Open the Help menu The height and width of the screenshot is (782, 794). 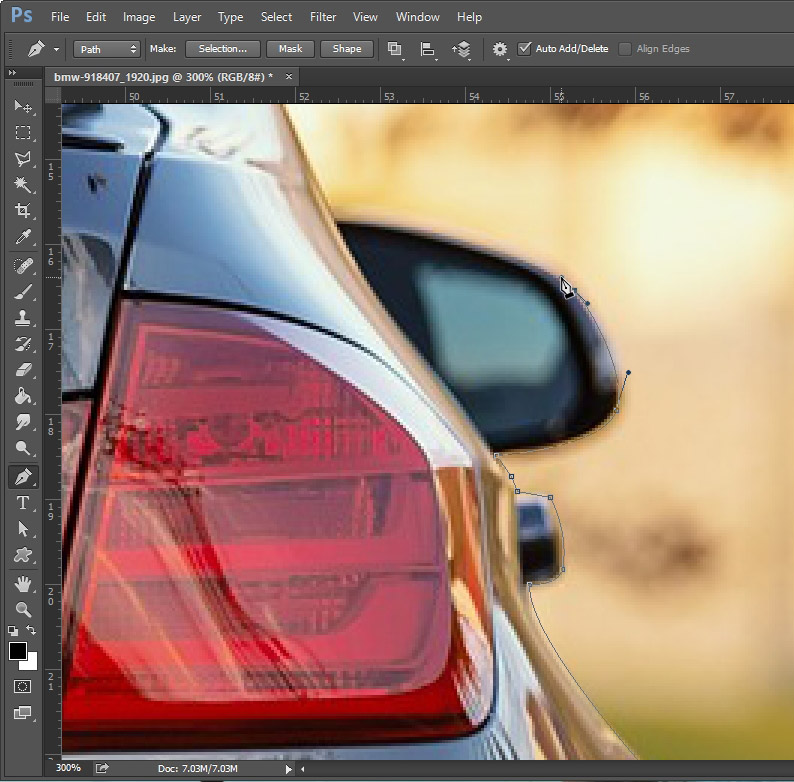(x=469, y=17)
